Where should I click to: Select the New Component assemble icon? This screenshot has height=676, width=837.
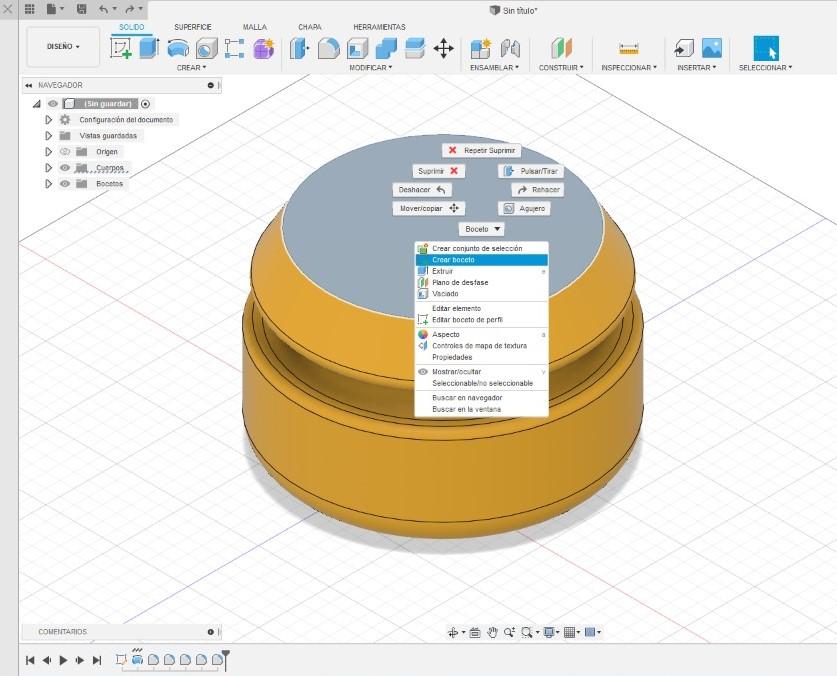pyautogui.click(x=480, y=48)
